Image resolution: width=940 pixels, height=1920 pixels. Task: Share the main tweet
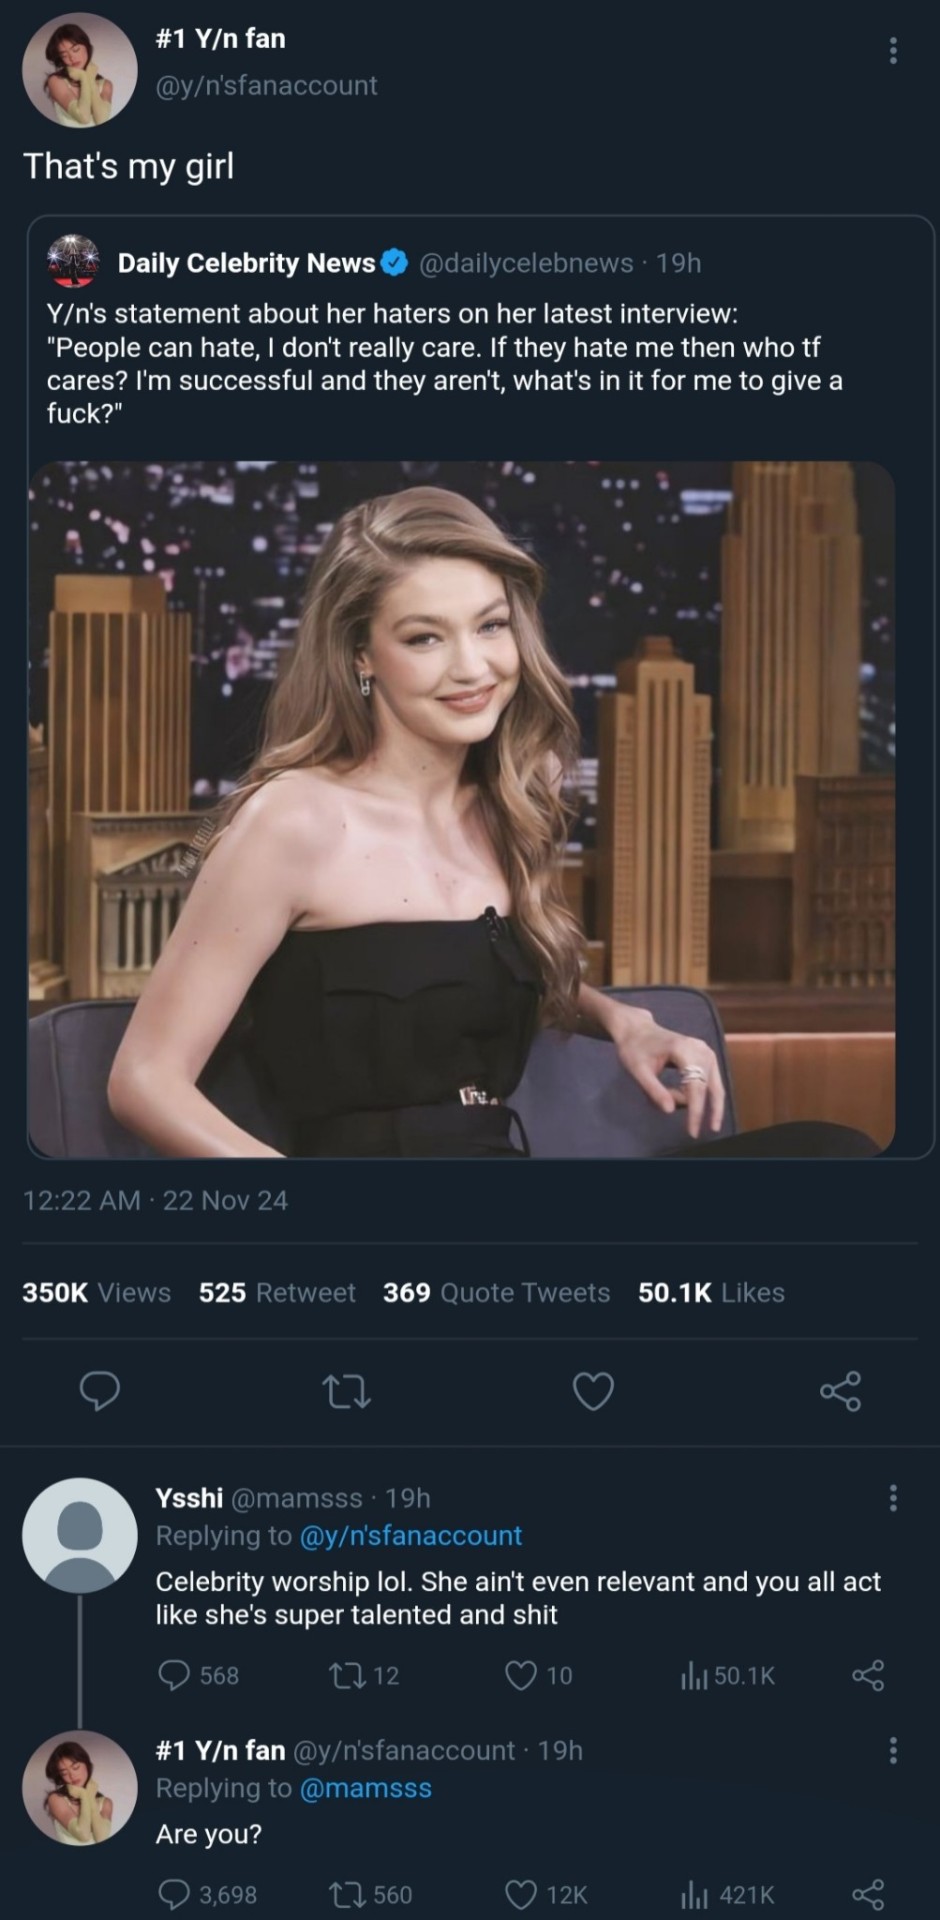[x=840, y=1391]
